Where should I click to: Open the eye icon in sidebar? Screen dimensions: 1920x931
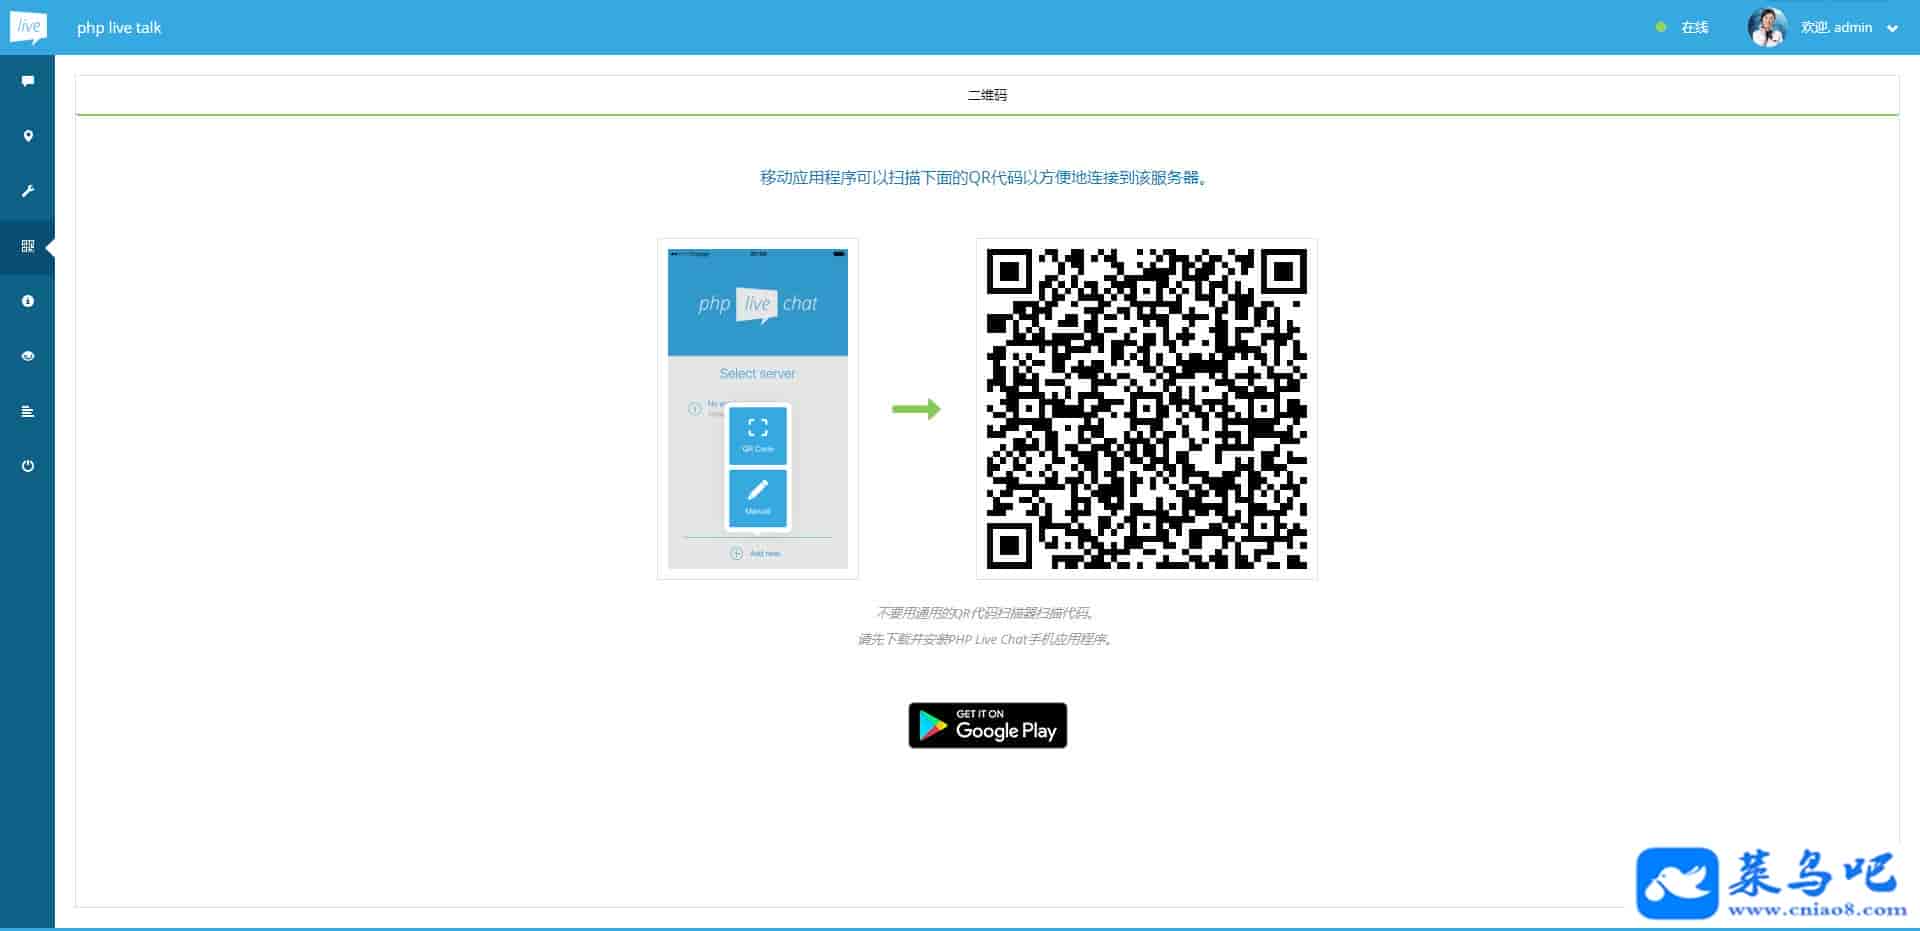coord(28,356)
